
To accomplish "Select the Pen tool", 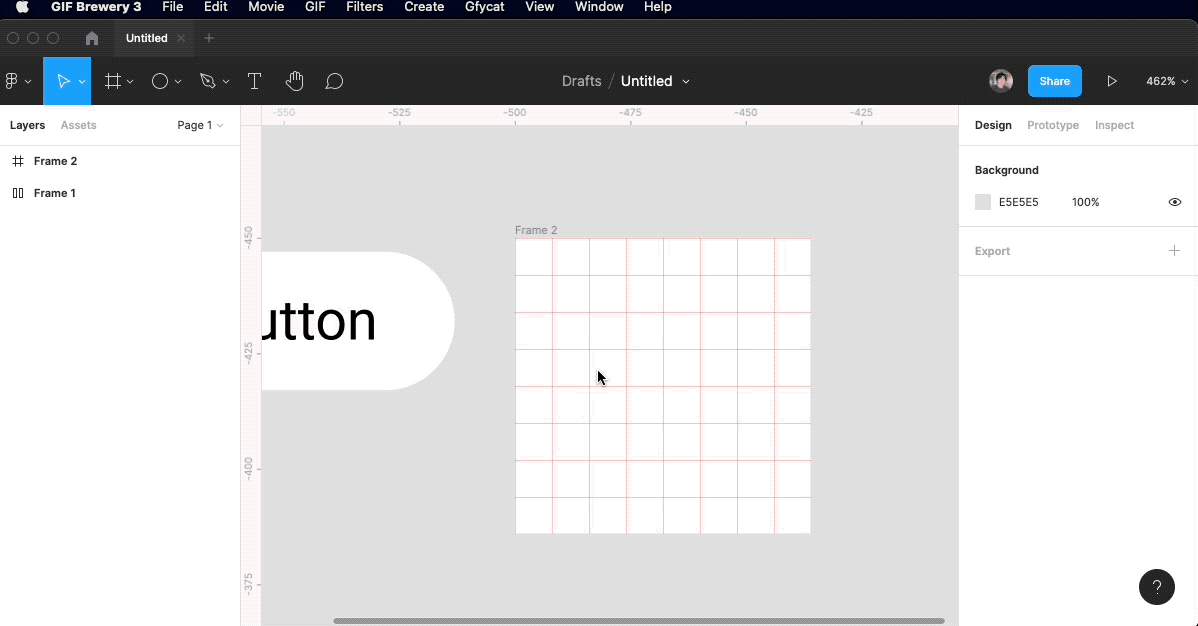I will pos(207,81).
